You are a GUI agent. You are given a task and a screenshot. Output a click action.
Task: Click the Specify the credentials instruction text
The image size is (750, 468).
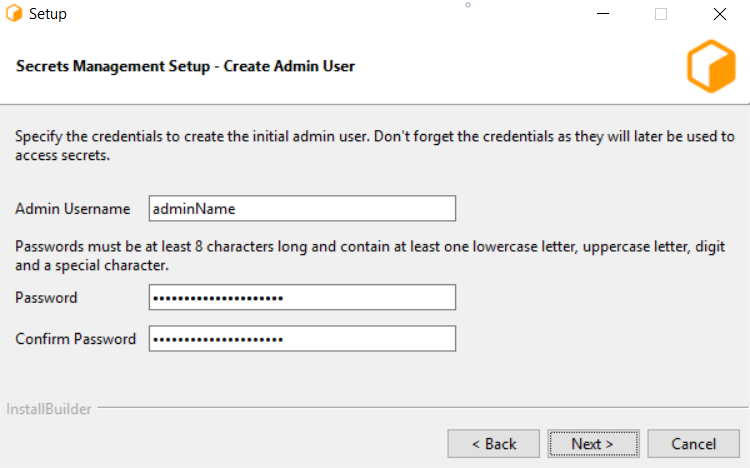(x=375, y=145)
